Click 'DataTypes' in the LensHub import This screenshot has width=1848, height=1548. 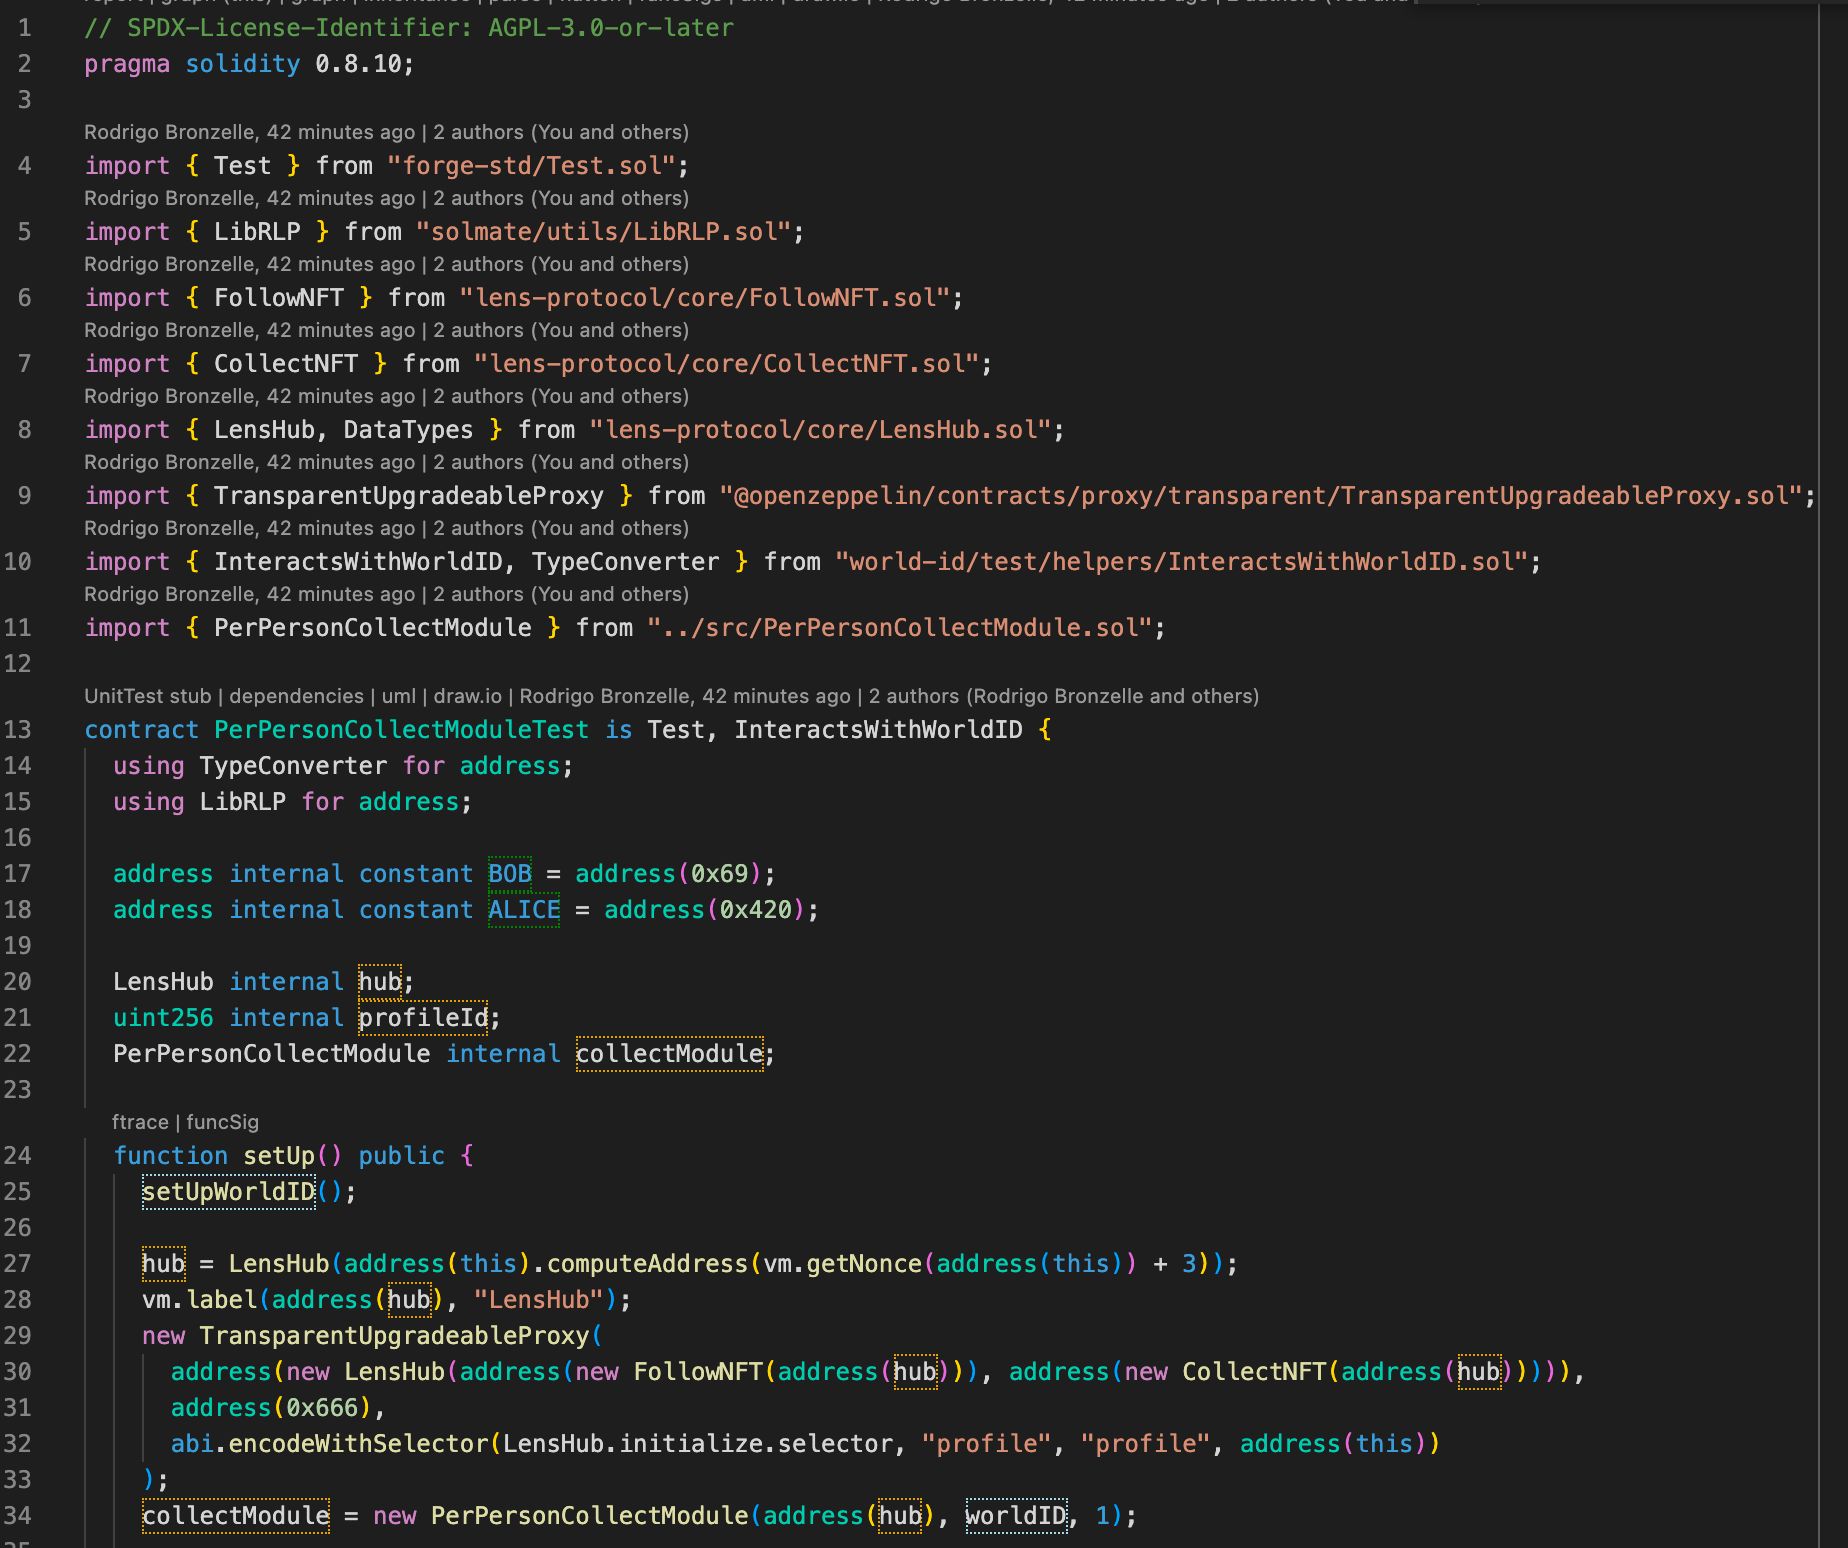(408, 430)
